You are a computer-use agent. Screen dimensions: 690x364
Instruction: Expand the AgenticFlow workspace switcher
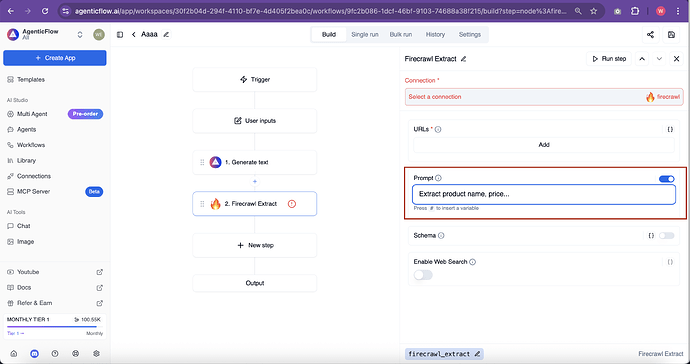(x=80, y=34)
